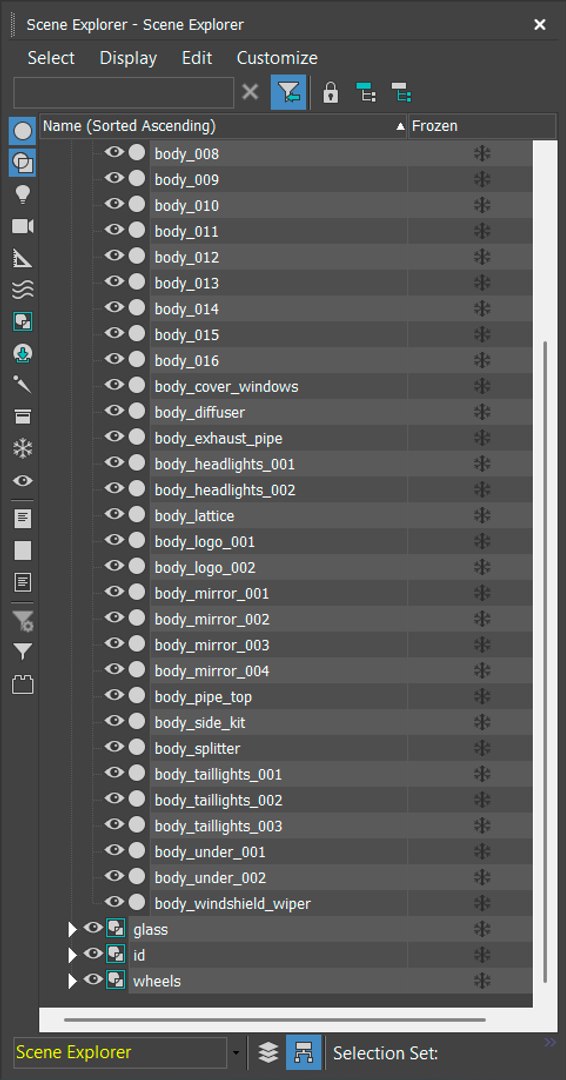Click the second hierarchy tree toolbar icon
Viewport: 566px width, 1080px height.
tap(401, 92)
